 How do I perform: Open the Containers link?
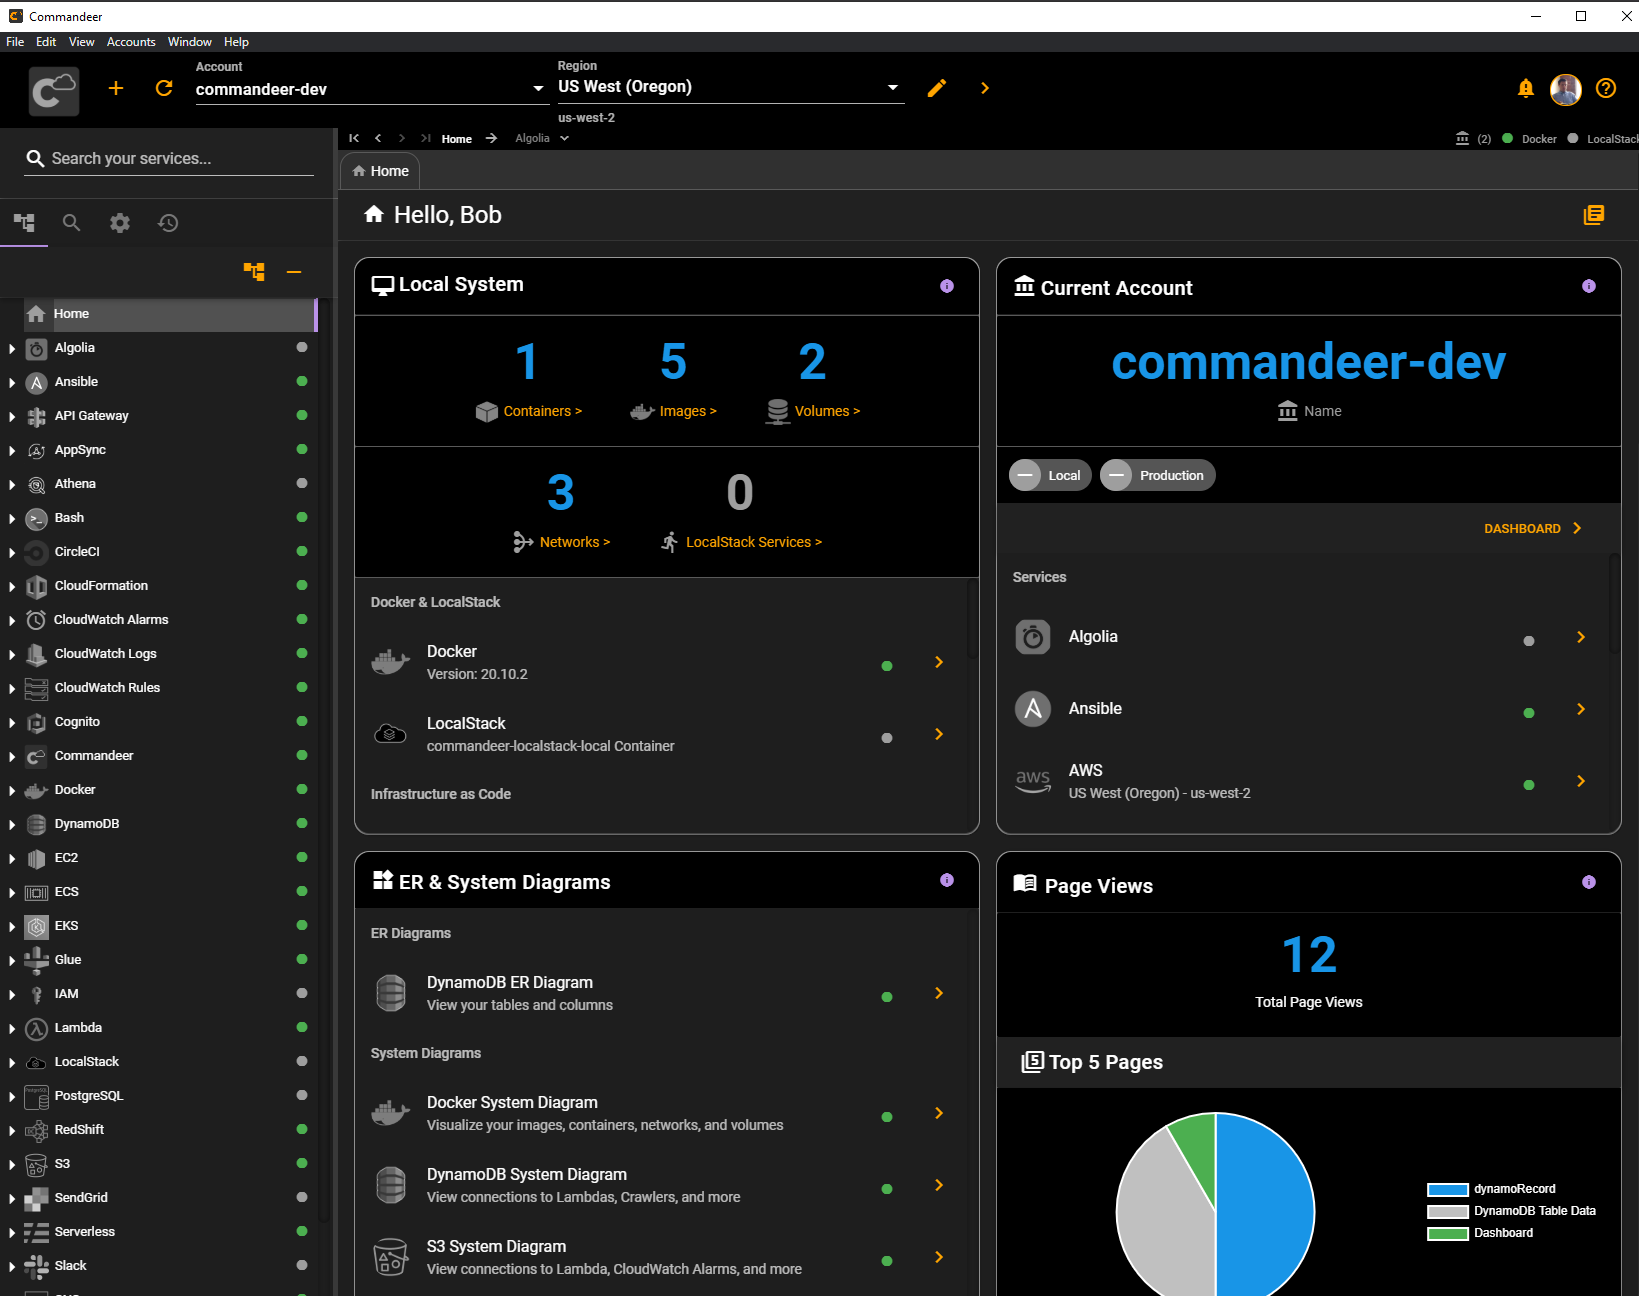pos(543,411)
